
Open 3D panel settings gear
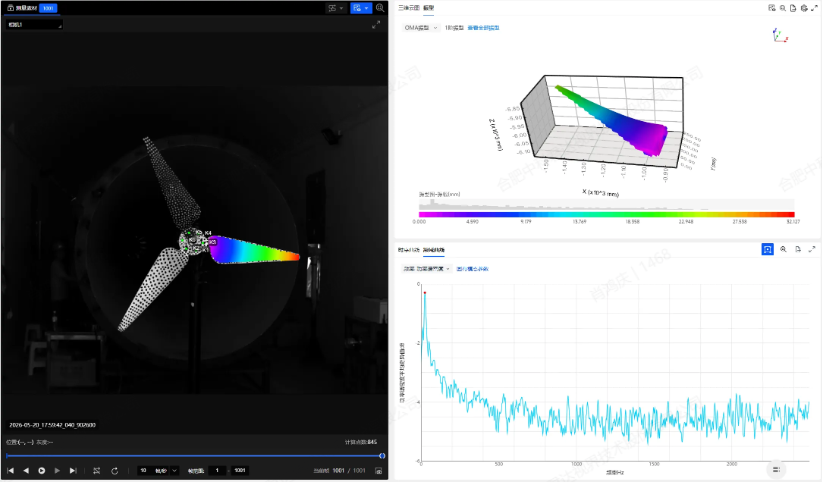(804, 8)
